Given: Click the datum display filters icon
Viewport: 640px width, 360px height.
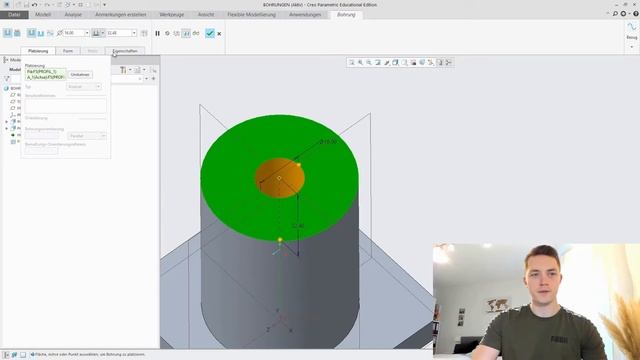Looking at the screenshot, I should tap(431, 62).
